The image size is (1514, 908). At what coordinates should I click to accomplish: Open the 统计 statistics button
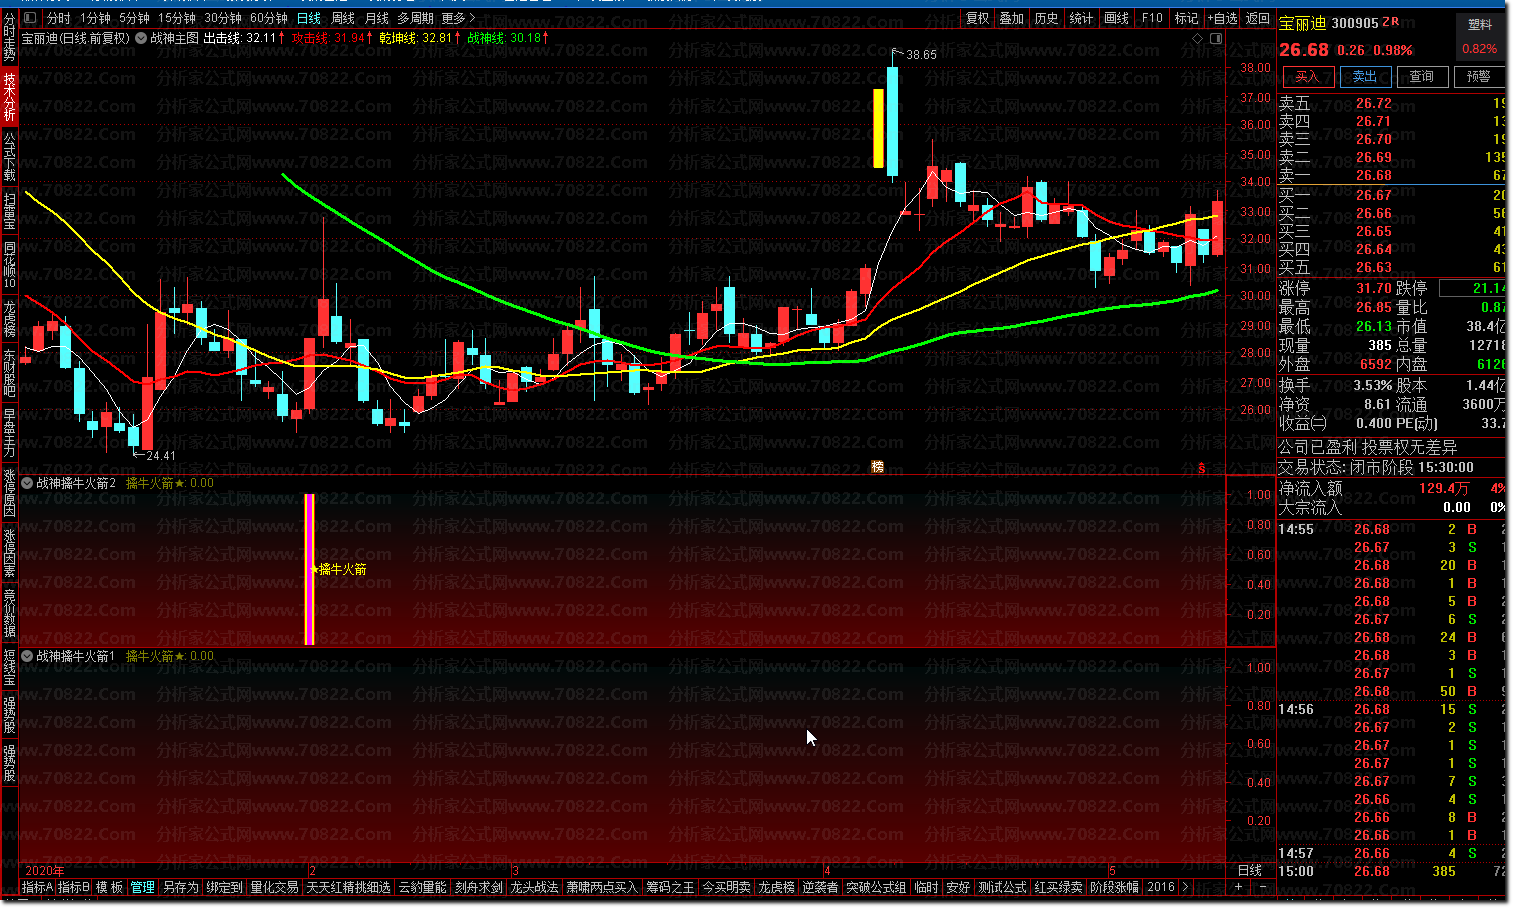1081,18
